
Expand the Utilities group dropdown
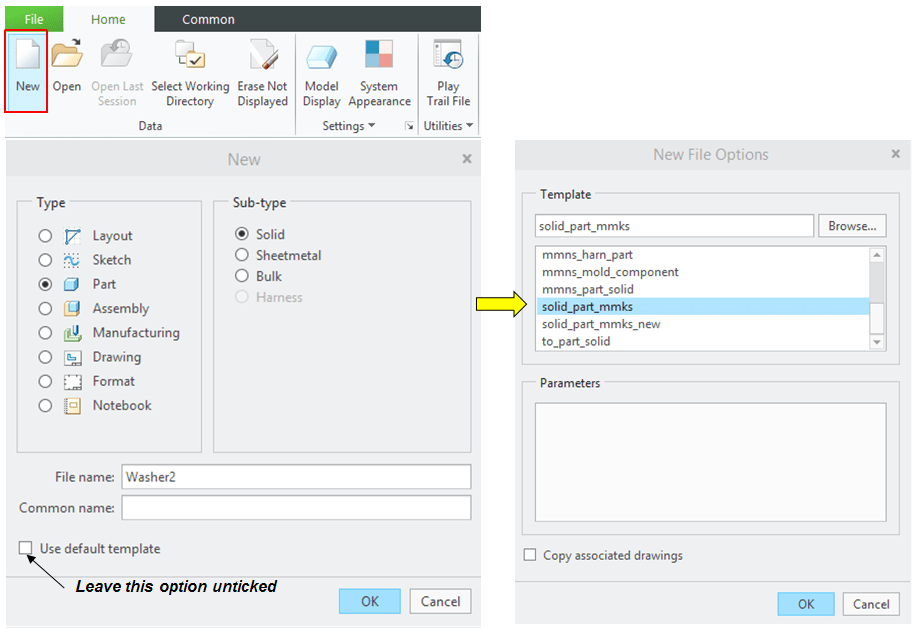coord(449,126)
